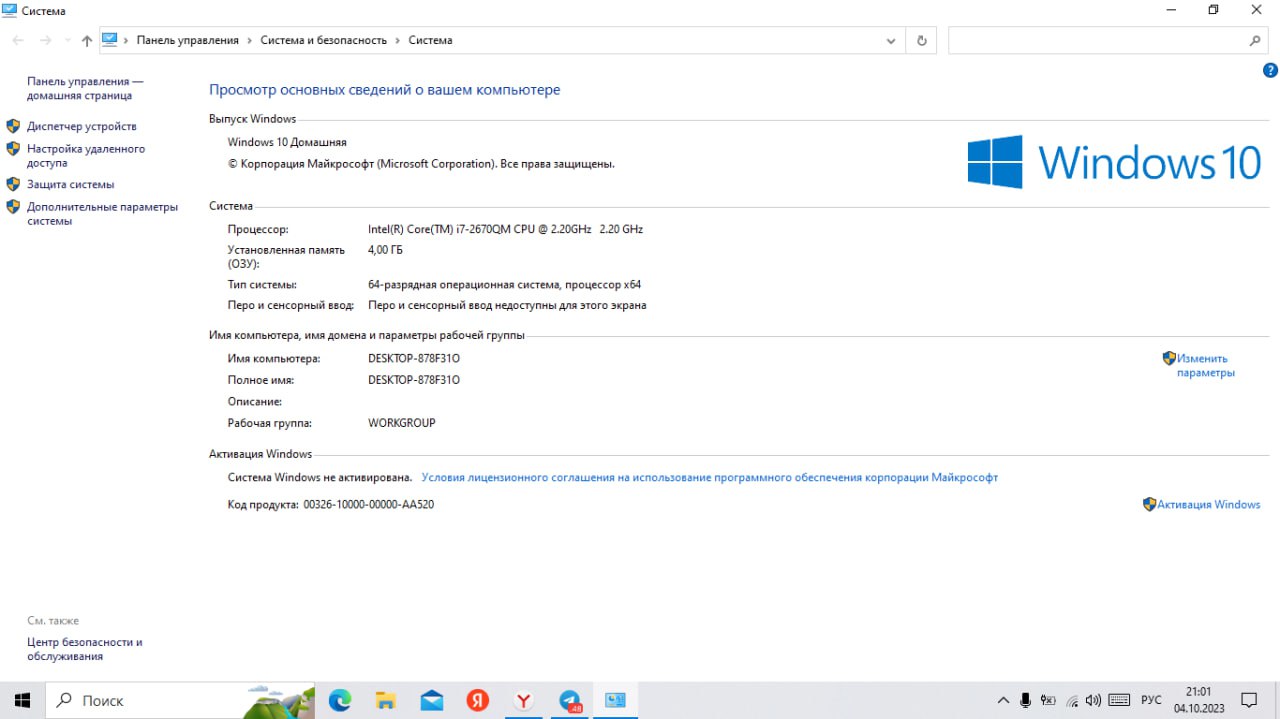Screen dimensions: 1280x719
Task: Open the Microsoft license terms link
Action: click(709, 477)
